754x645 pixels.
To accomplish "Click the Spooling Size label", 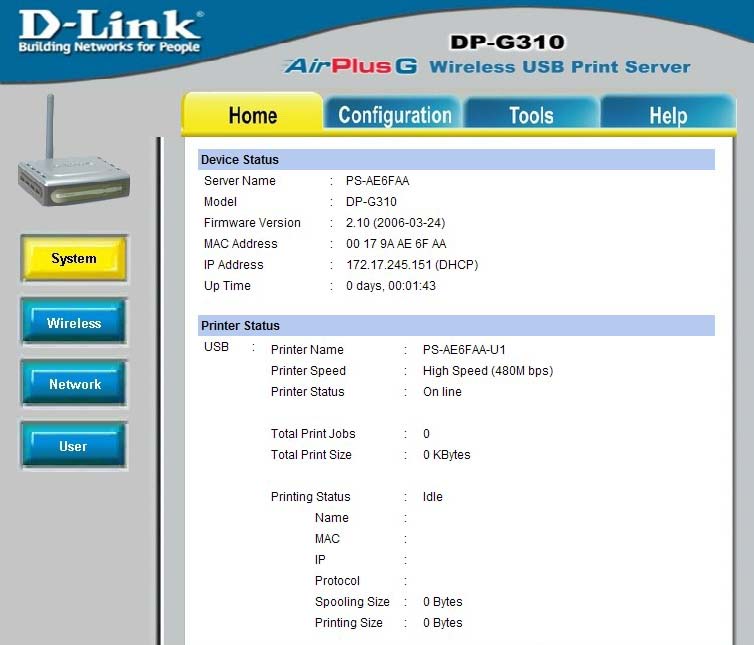I will (x=352, y=602).
